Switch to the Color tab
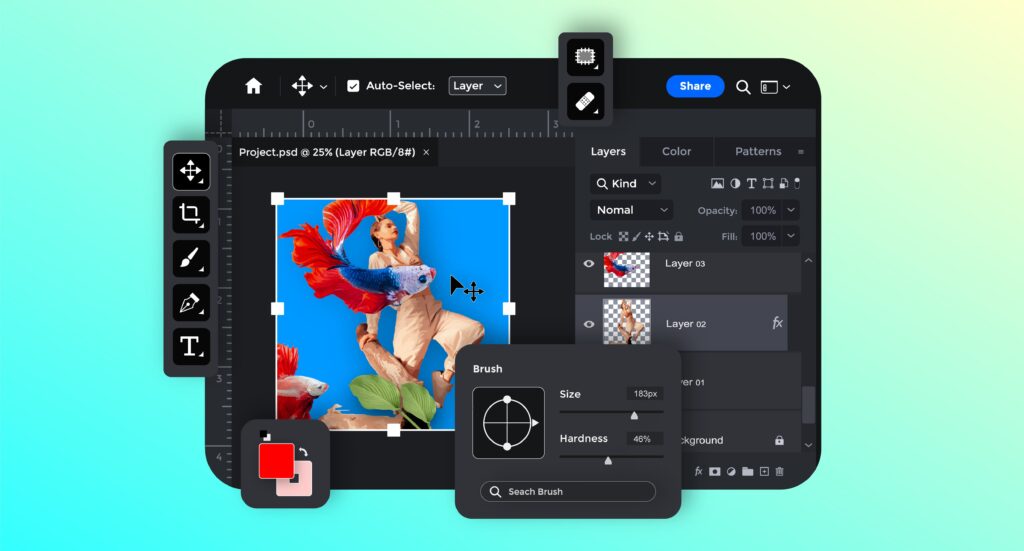 tap(676, 152)
